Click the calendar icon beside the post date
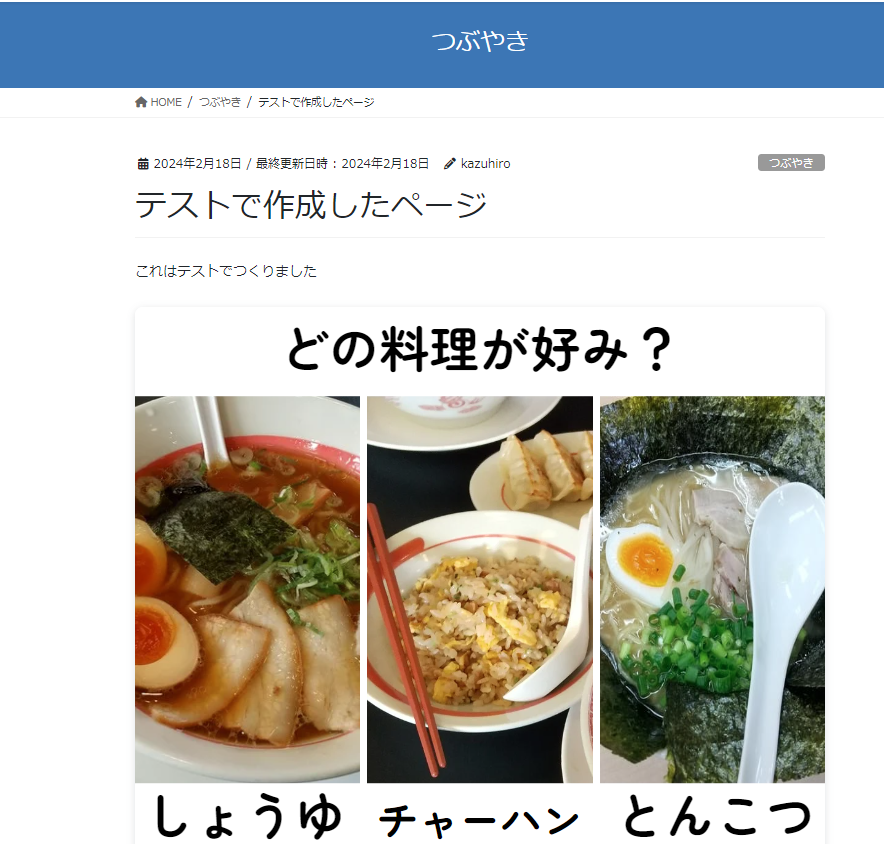The height and width of the screenshot is (844, 884). 143,164
